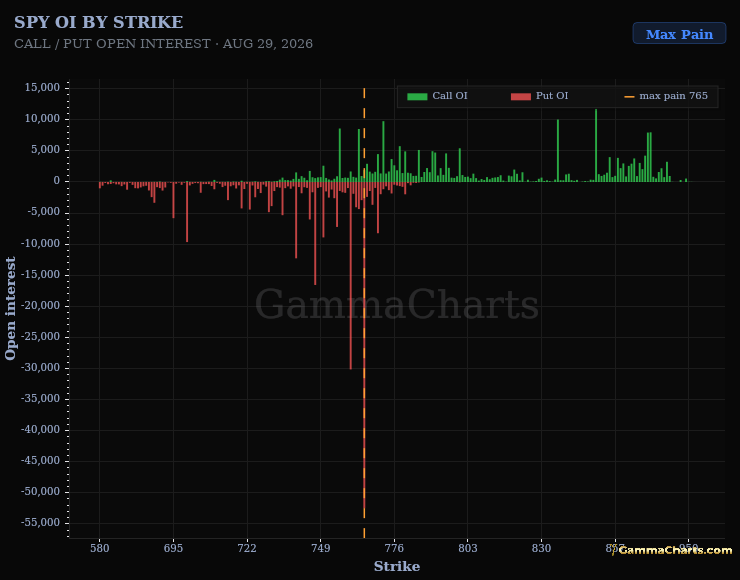The height and width of the screenshot is (580, 740).
Task: Click the Open interest y-axis title
Action: [x=10, y=308]
